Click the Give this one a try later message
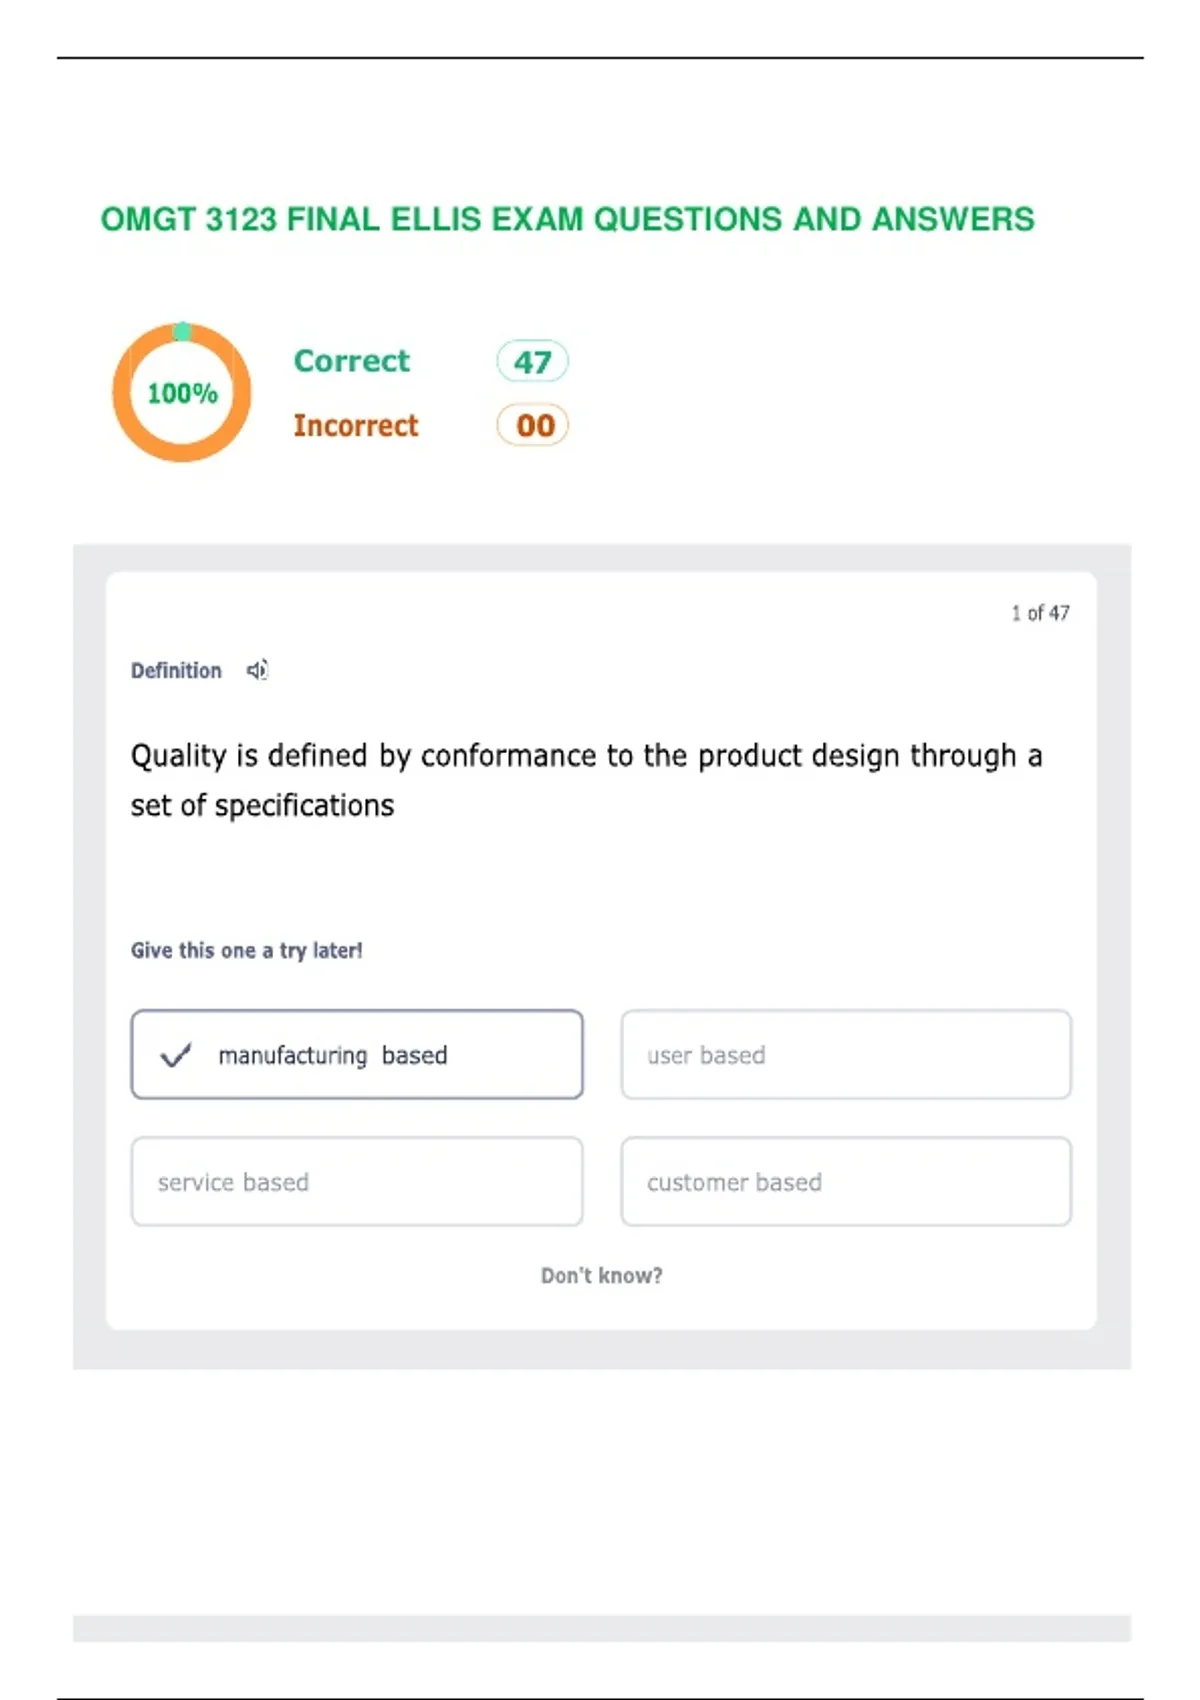 246,950
